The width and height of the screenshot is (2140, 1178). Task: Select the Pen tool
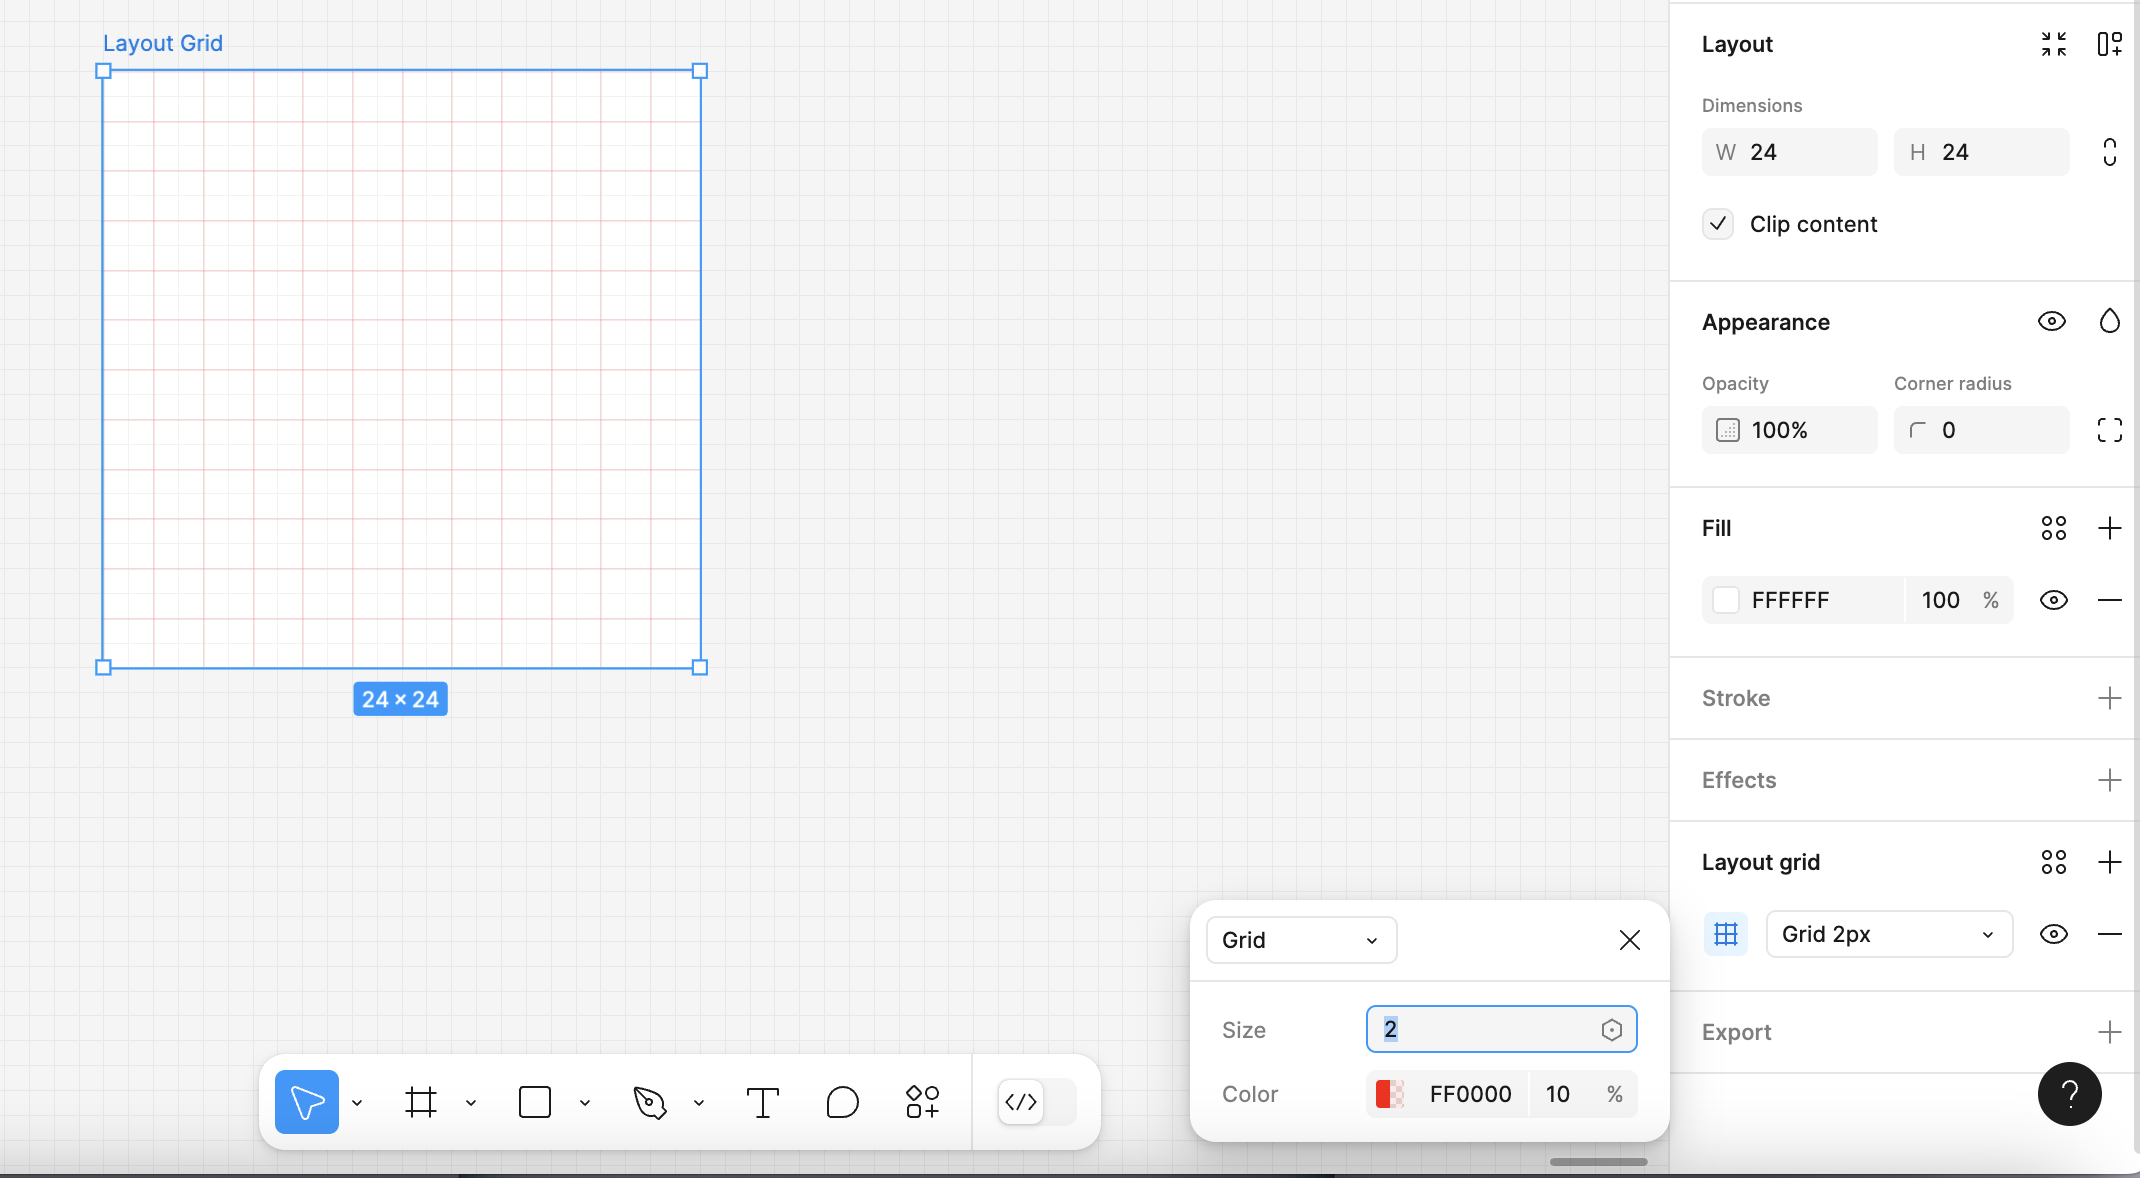(649, 1102)
